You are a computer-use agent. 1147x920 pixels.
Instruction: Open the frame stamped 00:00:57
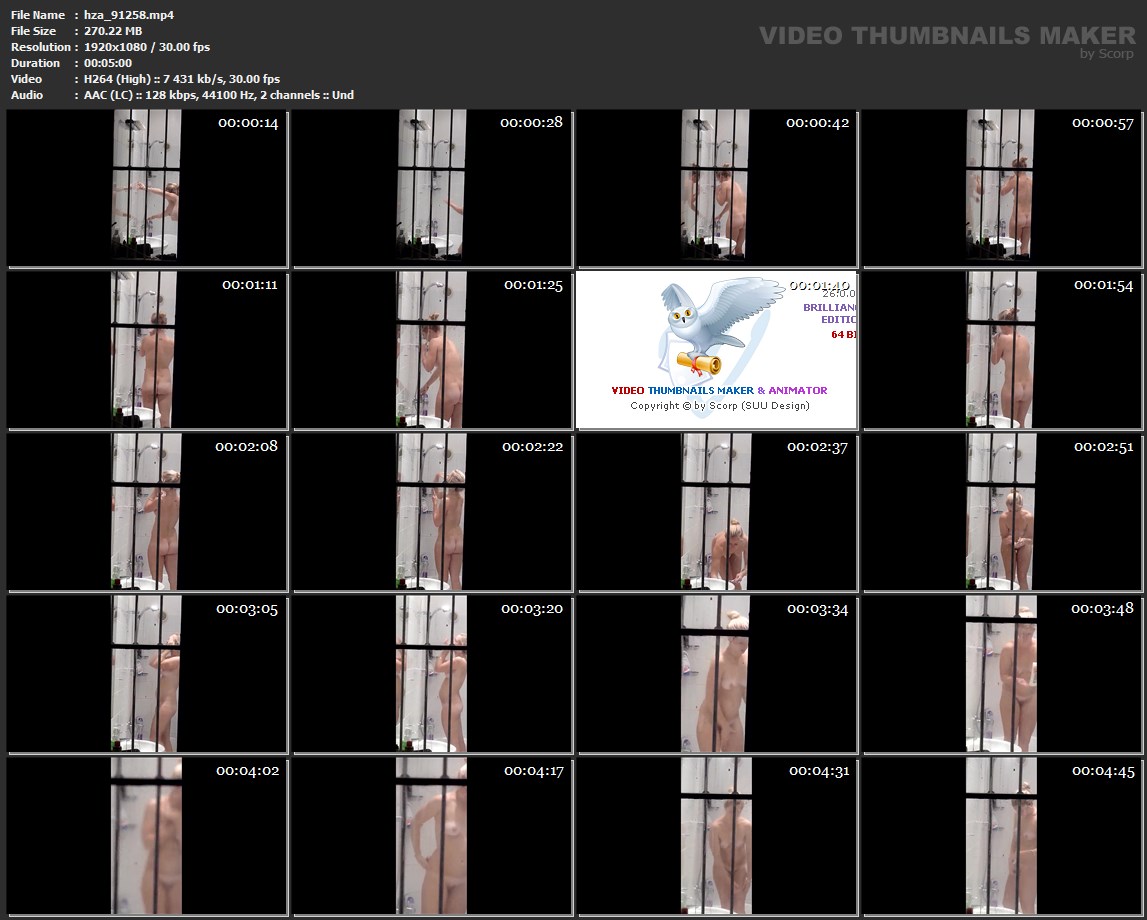click(1002, 188)
